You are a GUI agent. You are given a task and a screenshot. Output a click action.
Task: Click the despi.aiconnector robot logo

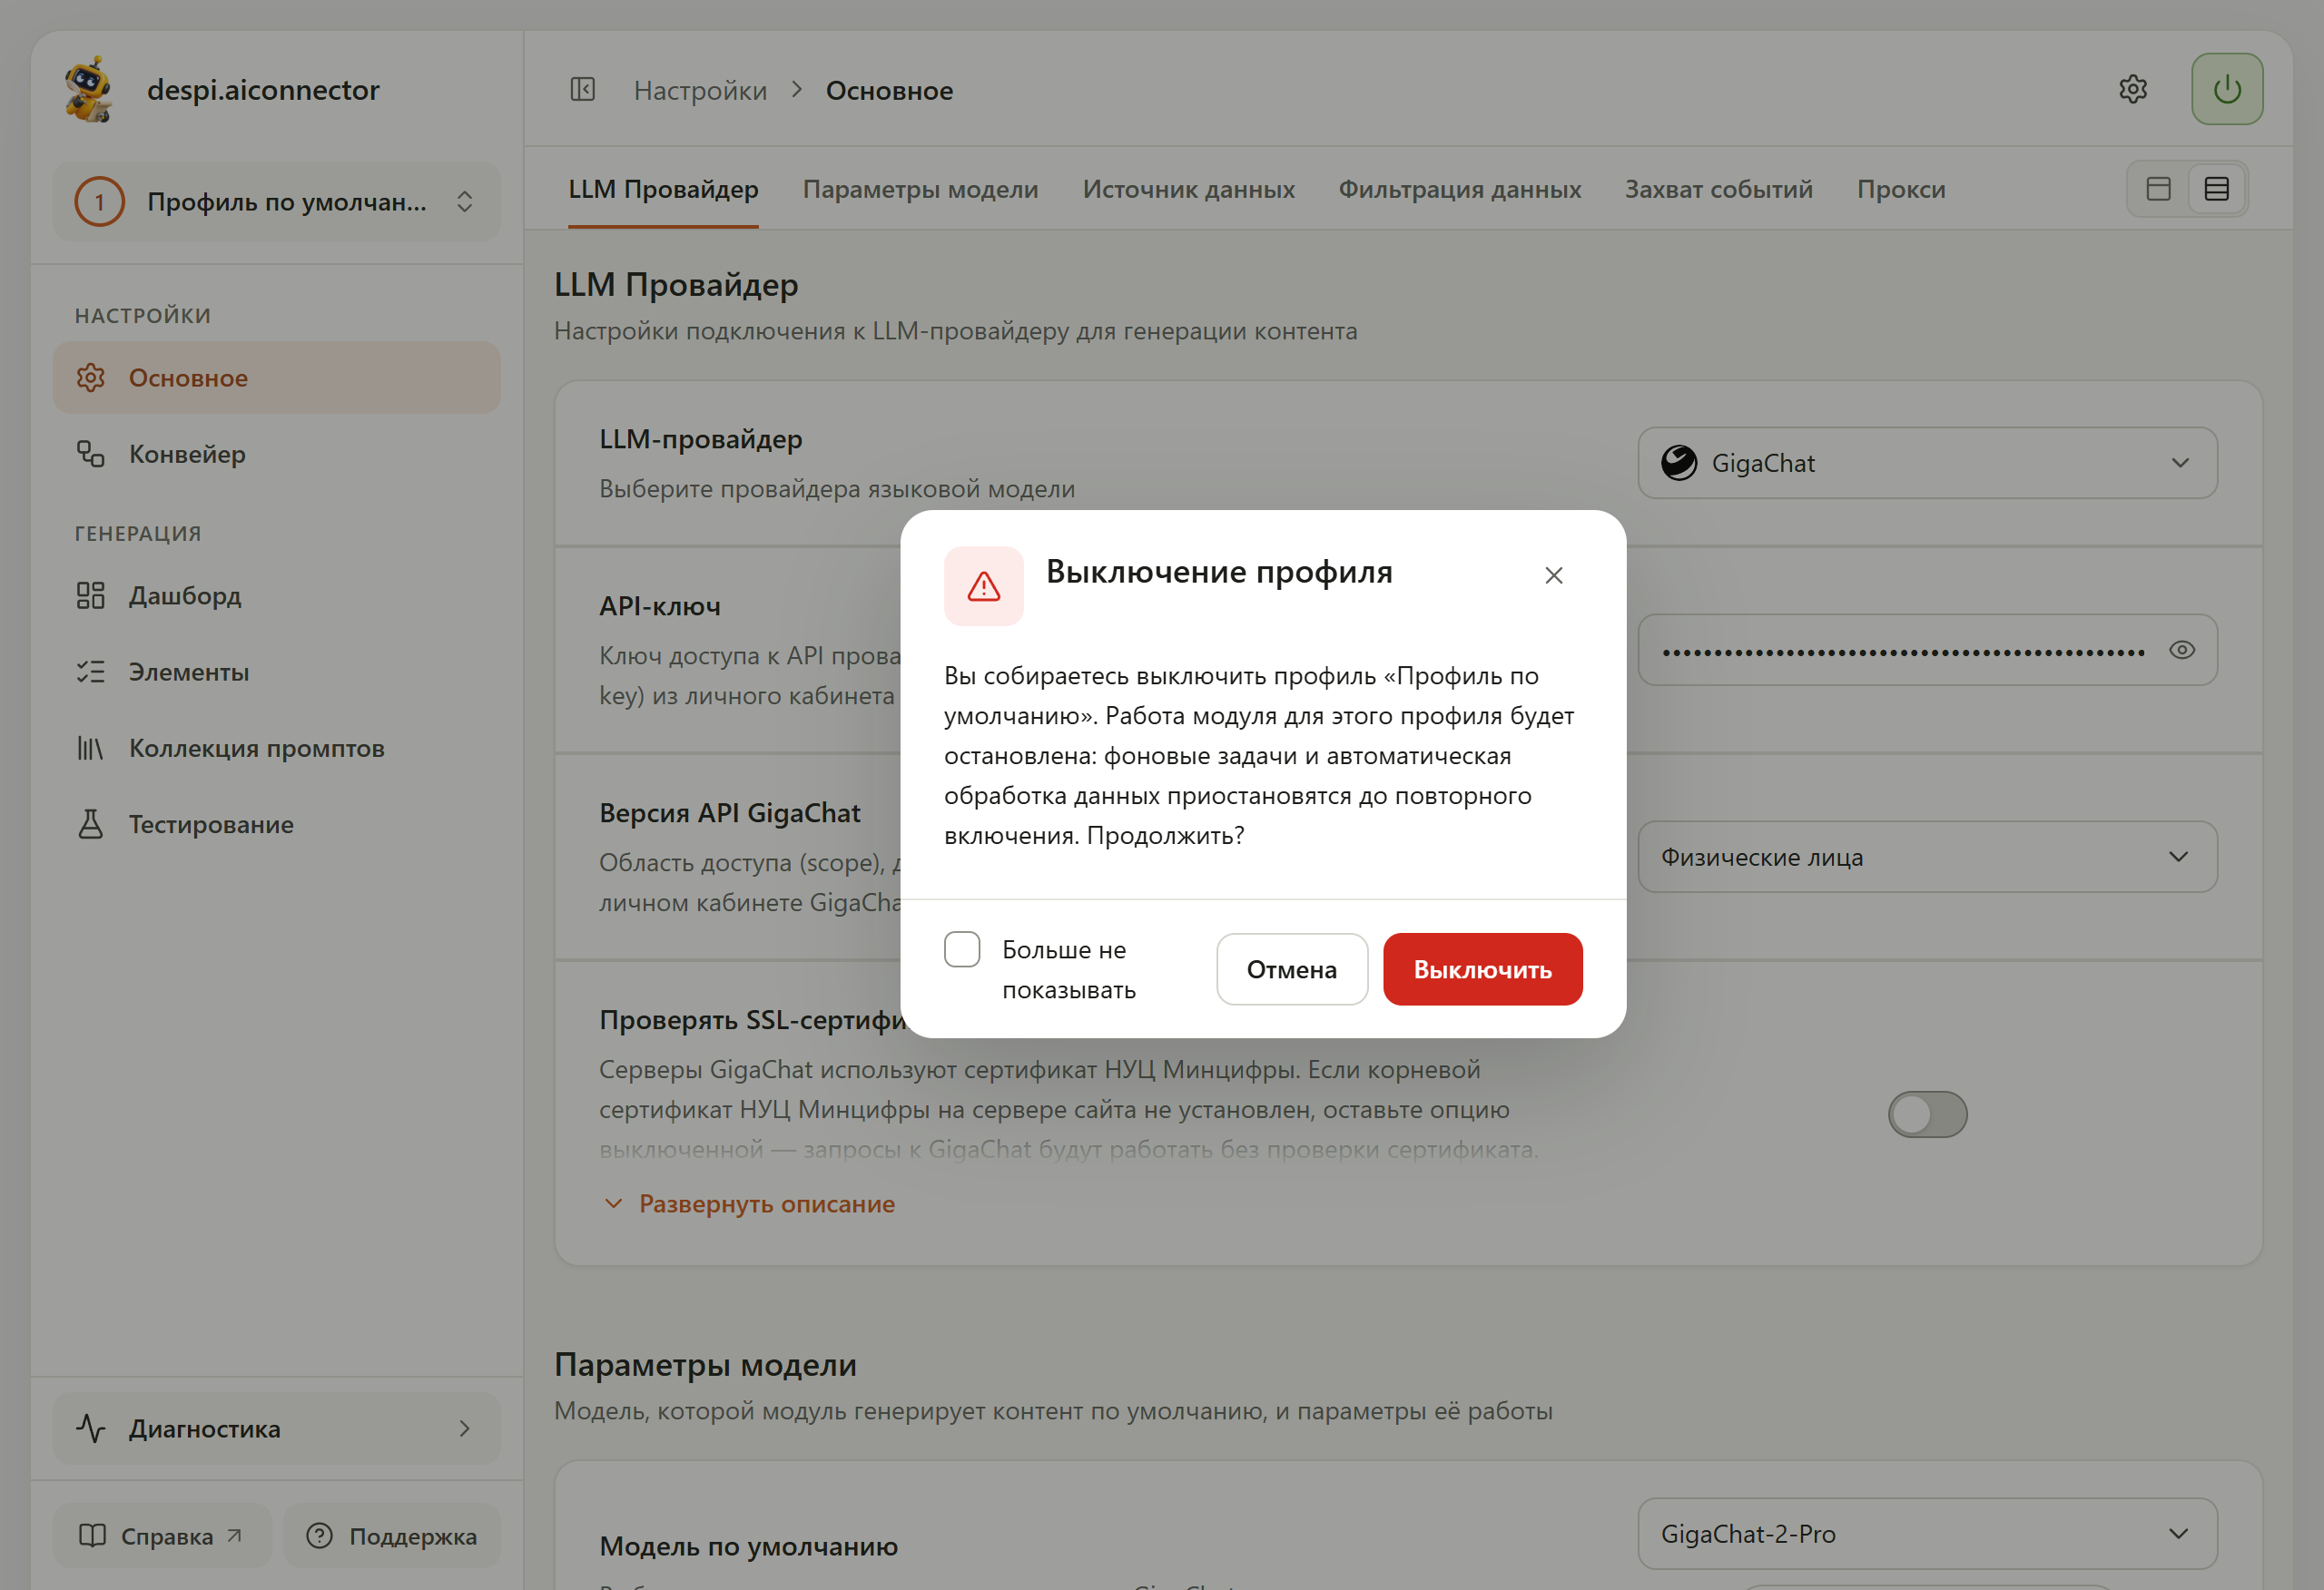(x=89, y=90)
